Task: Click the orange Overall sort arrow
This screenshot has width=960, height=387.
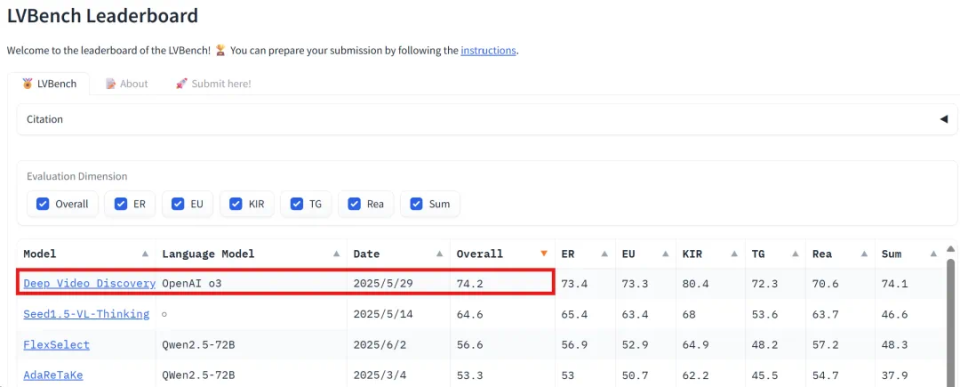Action: [x=544, y=254]
